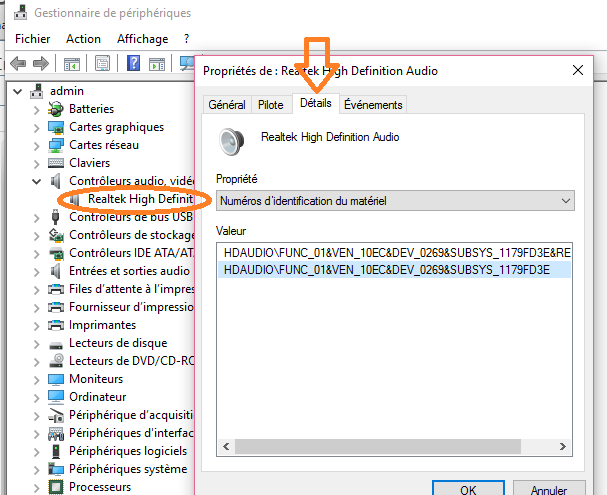Switch to the Pilote tab
Screen dimensions: 607x495
pos(271,104)
